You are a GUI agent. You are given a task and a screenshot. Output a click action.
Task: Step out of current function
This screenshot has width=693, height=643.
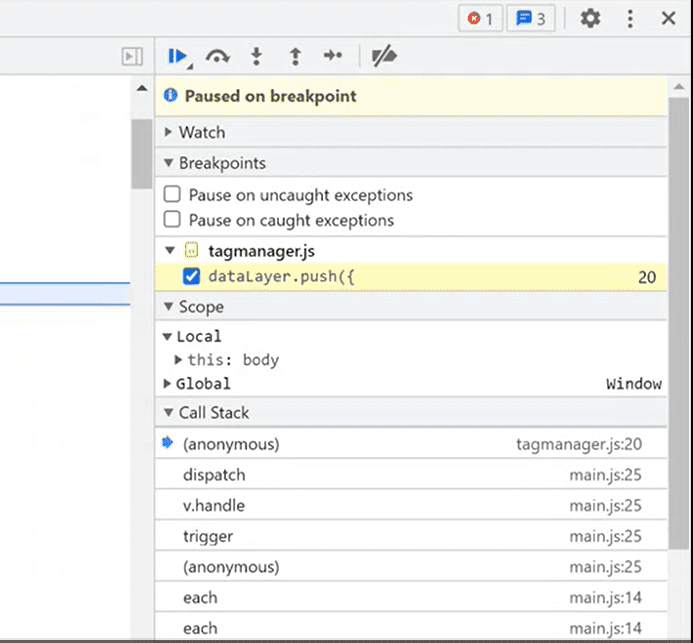coord(295,57)
